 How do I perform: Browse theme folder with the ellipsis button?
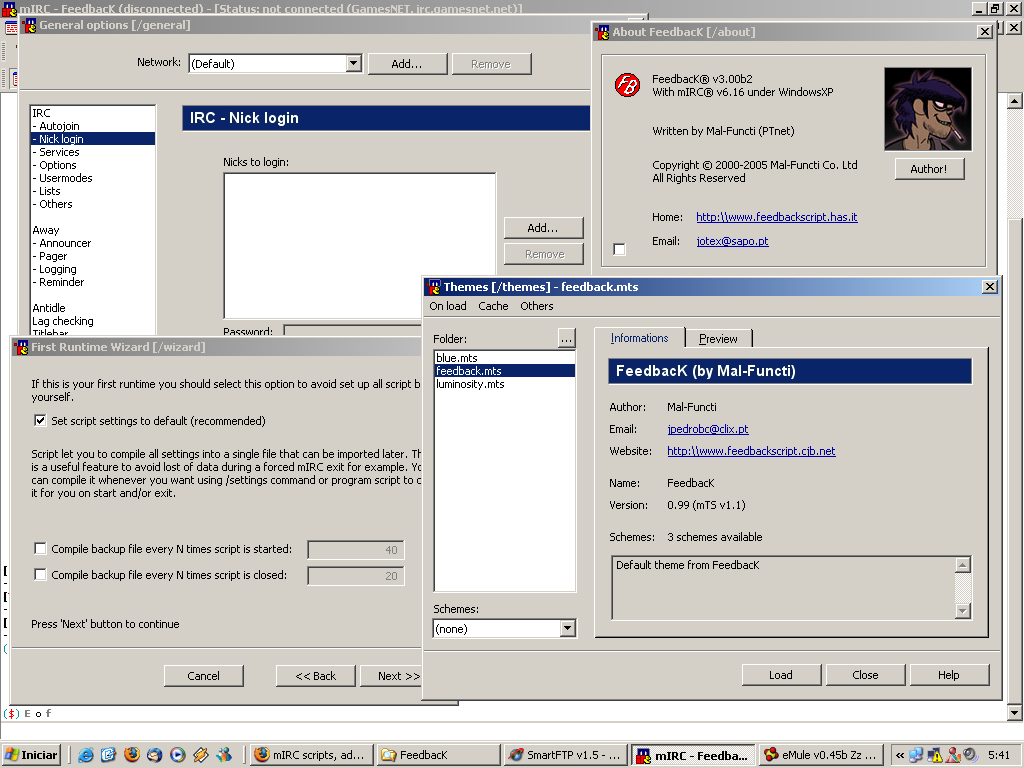(566, 338)
